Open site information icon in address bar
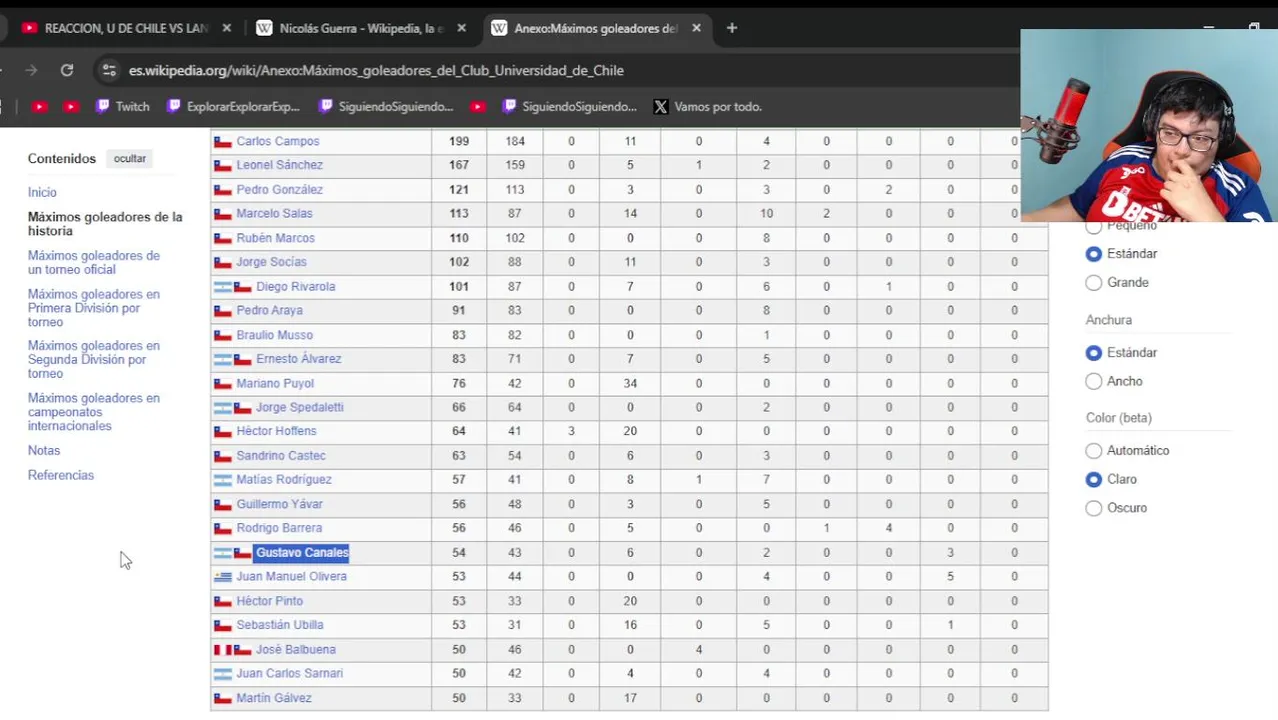 pos(109,70)
